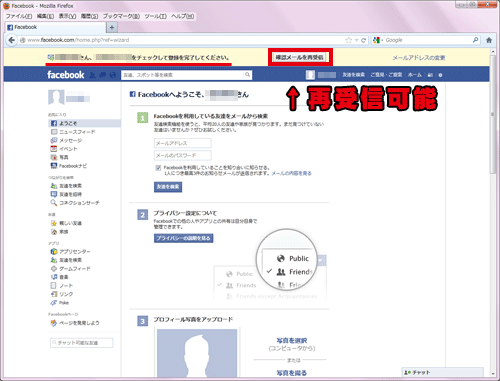Focus the メールのパスワード input field
This screenshot has height=381, width=500.
[183, 155]
